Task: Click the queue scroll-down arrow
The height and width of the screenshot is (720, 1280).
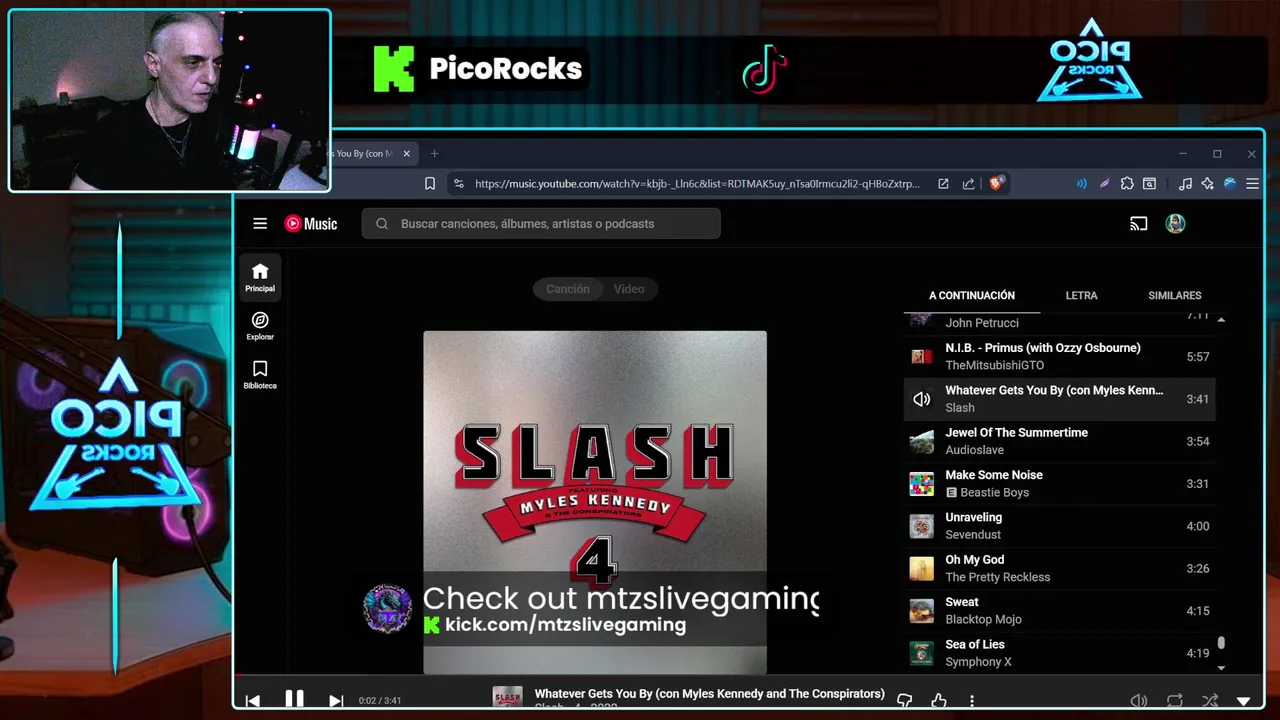Action: [1221, 667]
